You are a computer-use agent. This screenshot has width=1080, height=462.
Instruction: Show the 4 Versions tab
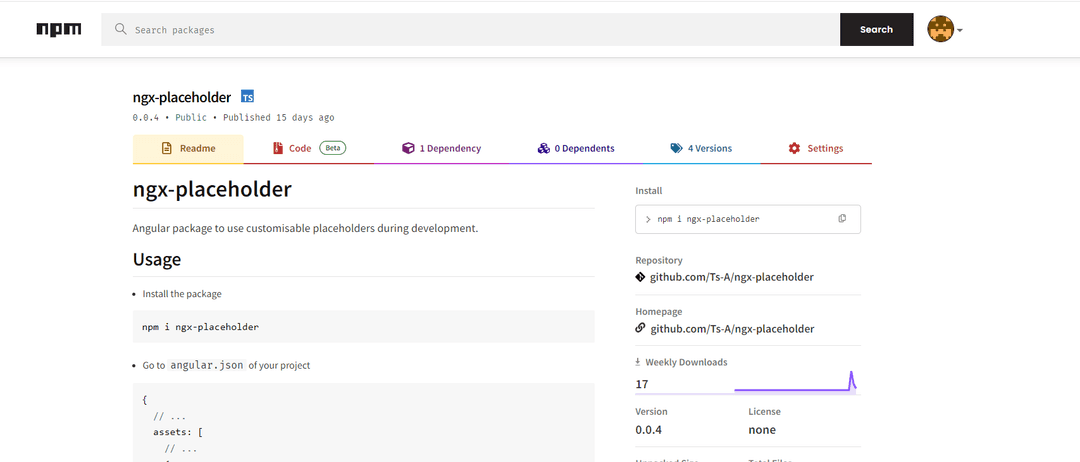point(701,149)
